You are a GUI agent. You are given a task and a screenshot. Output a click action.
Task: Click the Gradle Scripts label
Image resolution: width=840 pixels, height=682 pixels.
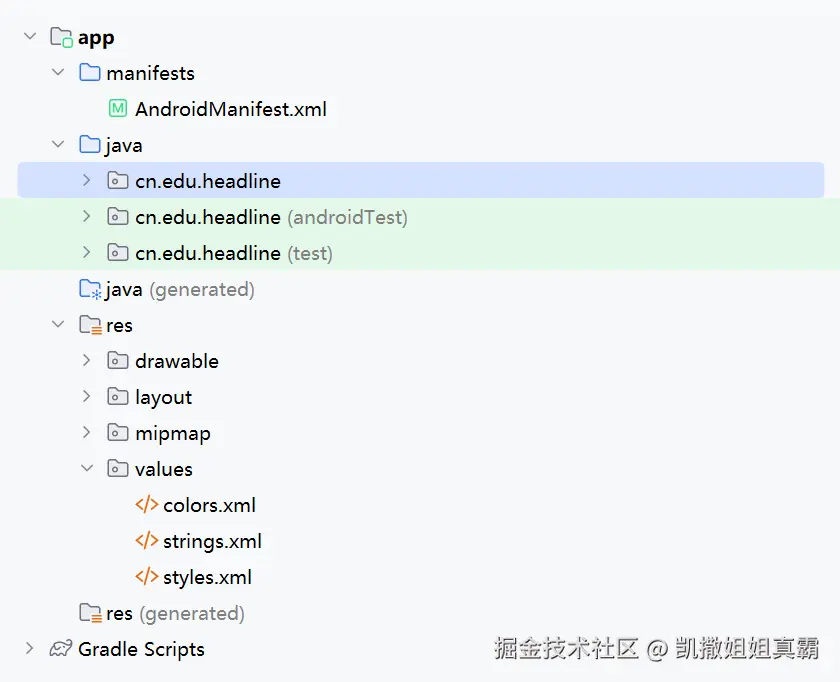coord(140,649)
